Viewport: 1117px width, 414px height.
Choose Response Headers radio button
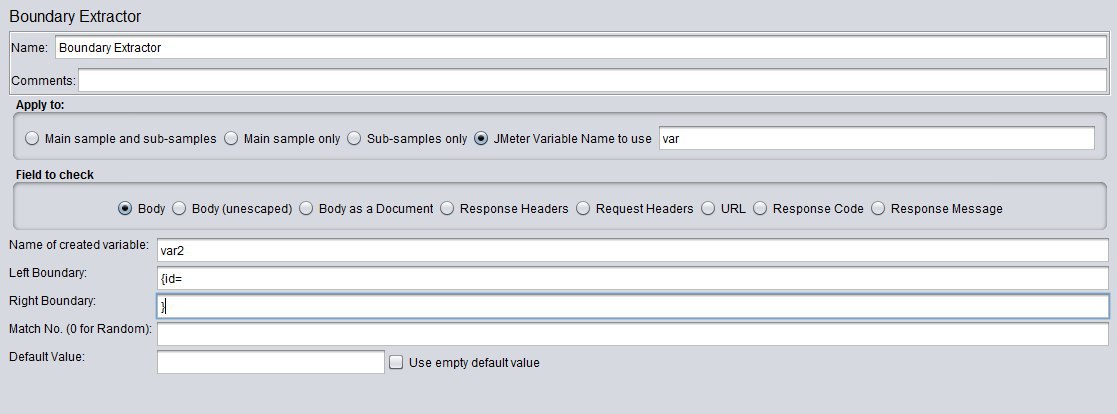(x=447, y=209)
